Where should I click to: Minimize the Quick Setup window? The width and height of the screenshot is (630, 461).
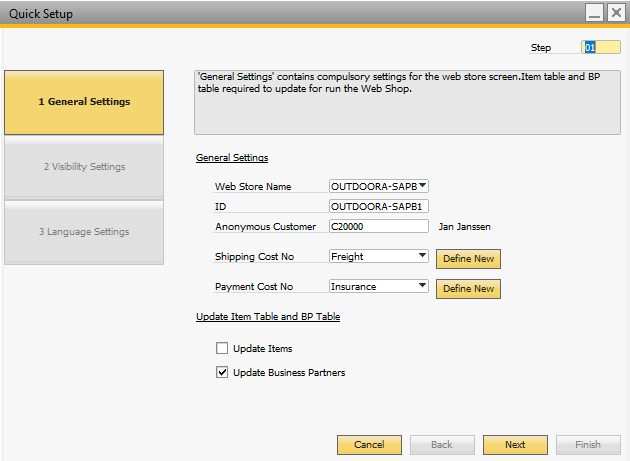[x=594, y=13]
